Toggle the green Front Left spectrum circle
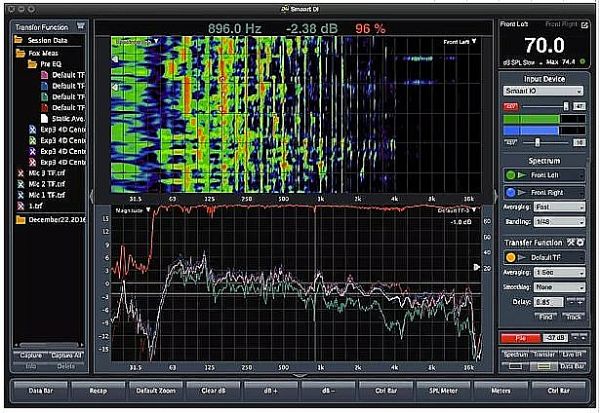The image size is (600, 413). [x=510, y=175]
